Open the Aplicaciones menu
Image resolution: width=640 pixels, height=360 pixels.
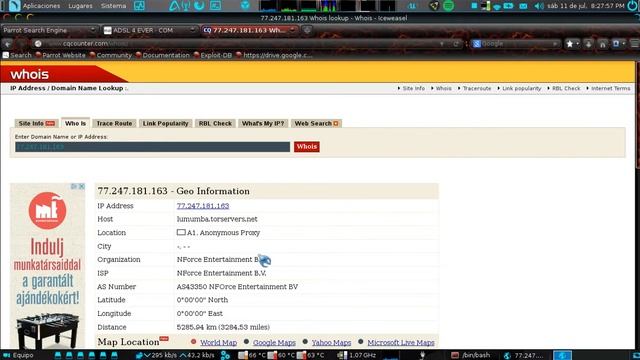tap(41, 6)
